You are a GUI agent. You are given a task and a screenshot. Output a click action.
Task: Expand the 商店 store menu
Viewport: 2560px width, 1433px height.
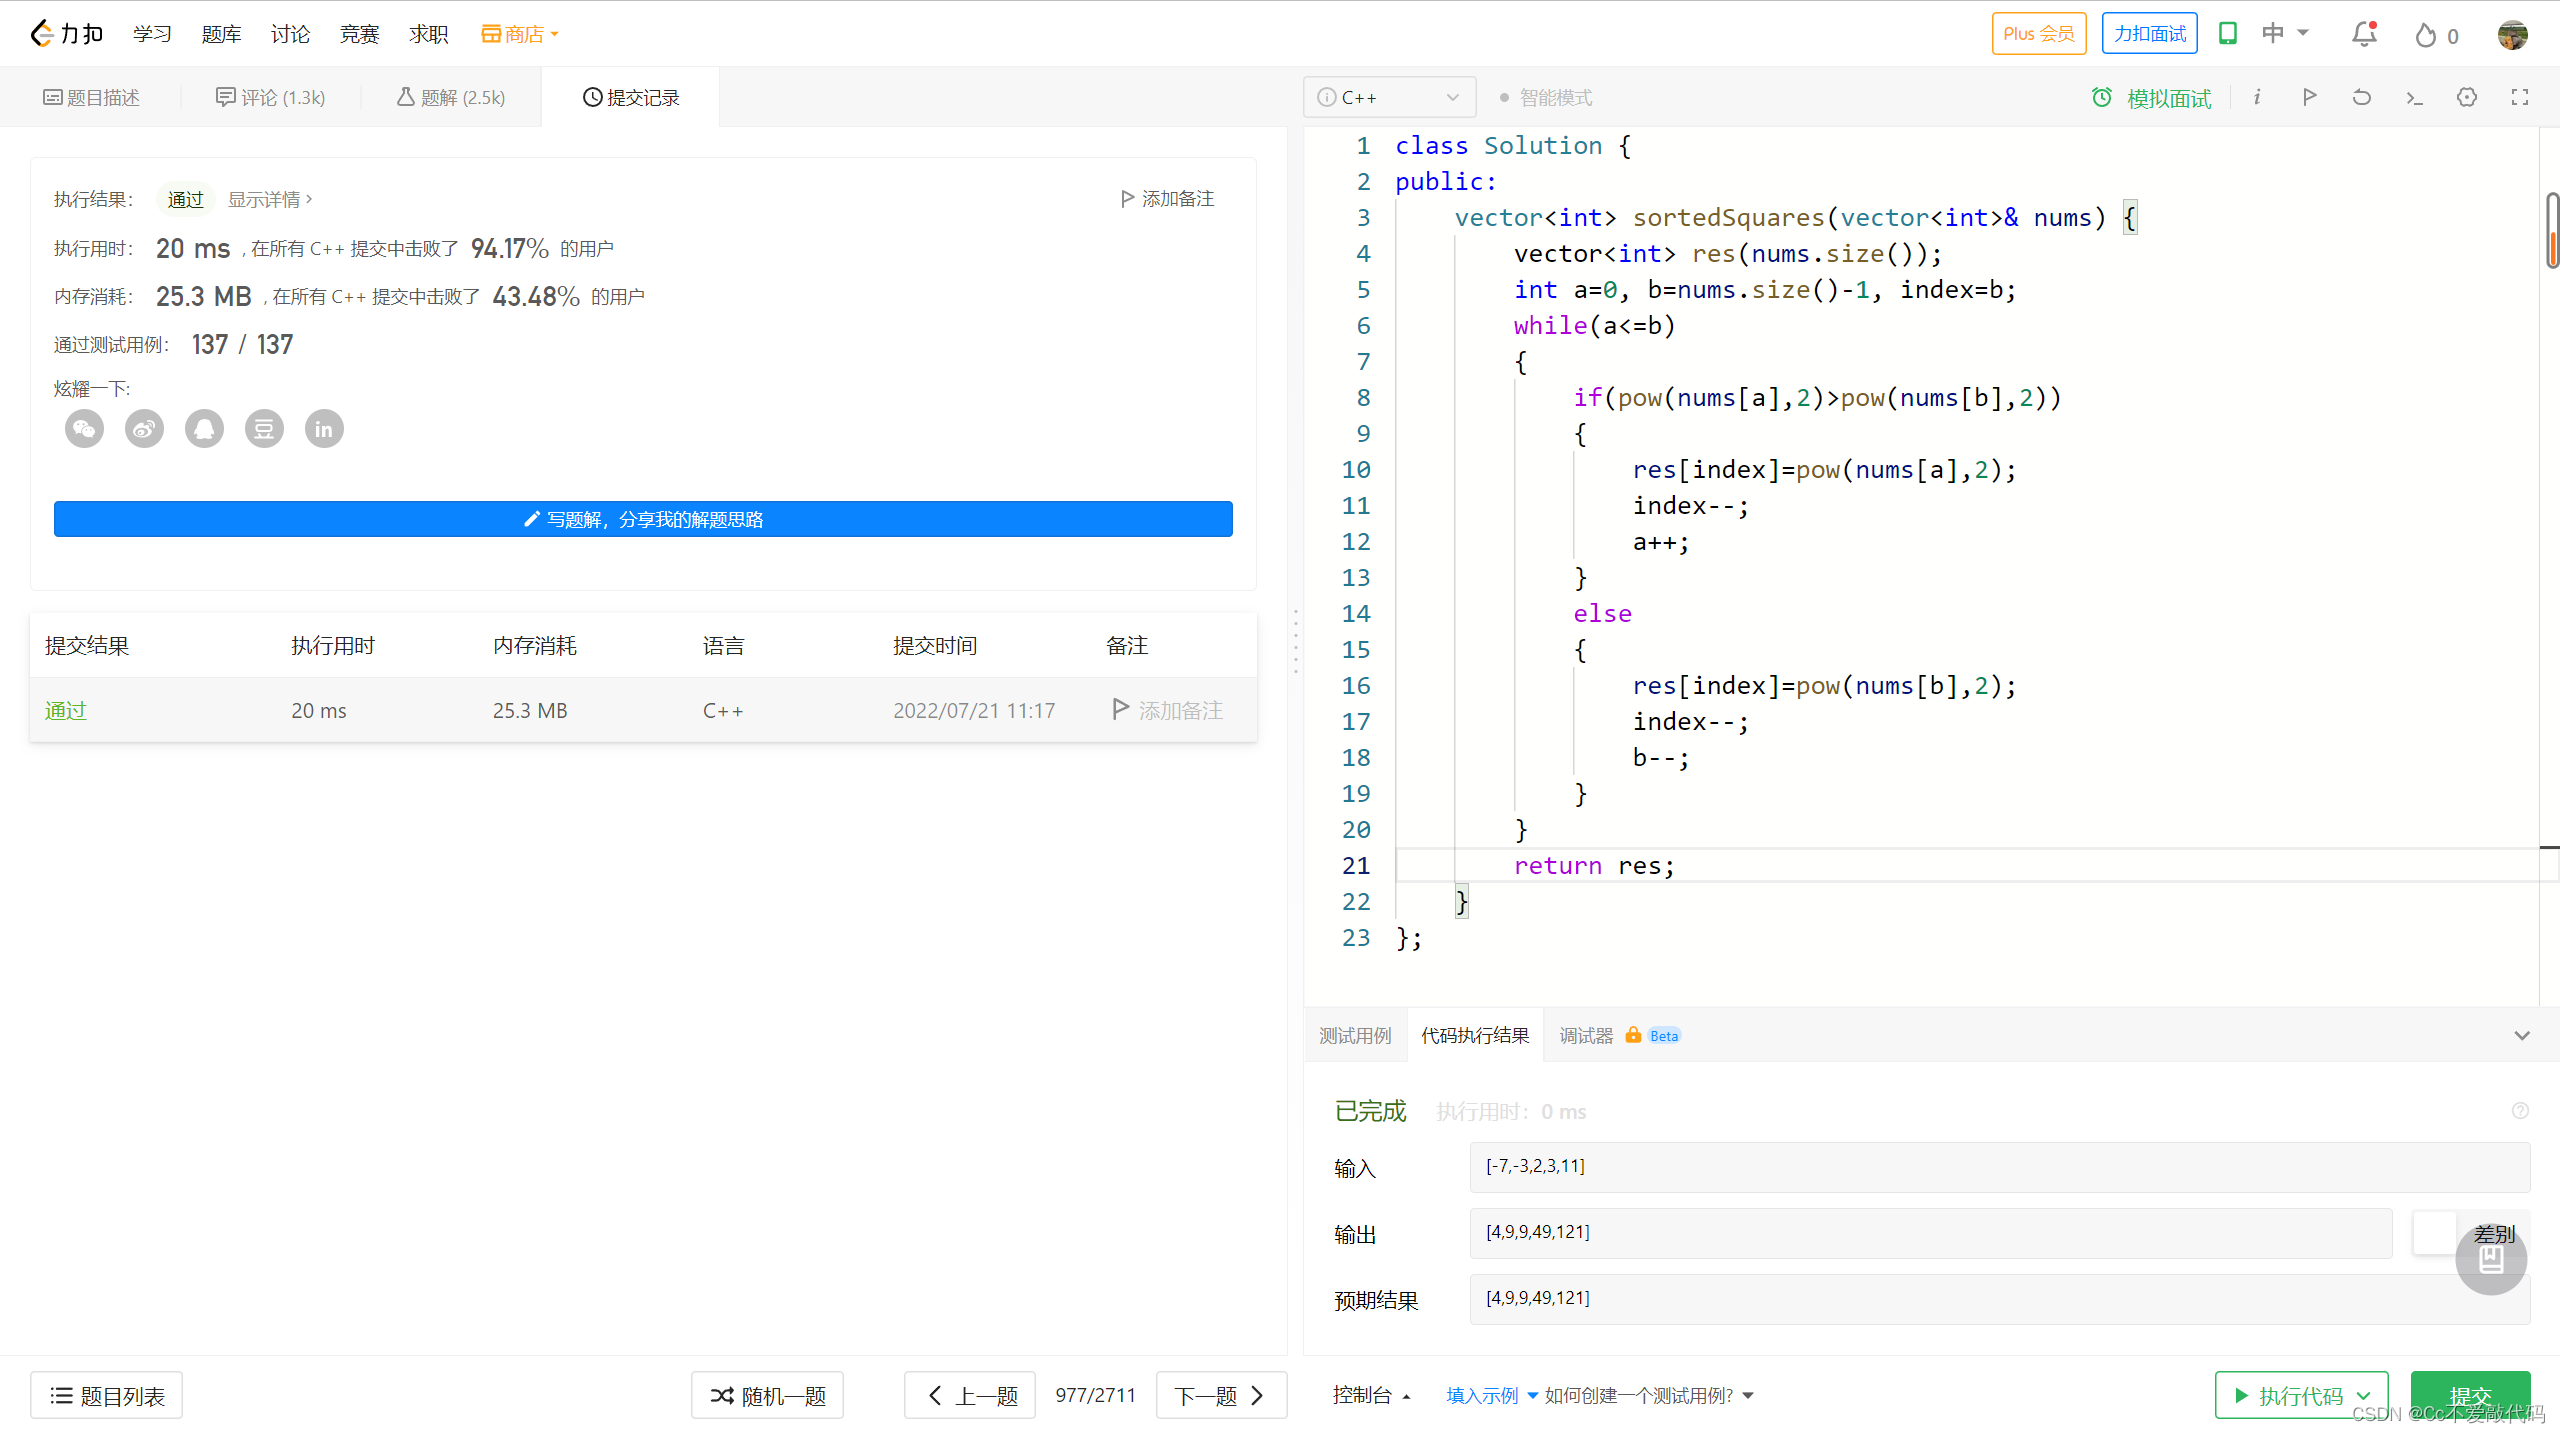(520, 35)
